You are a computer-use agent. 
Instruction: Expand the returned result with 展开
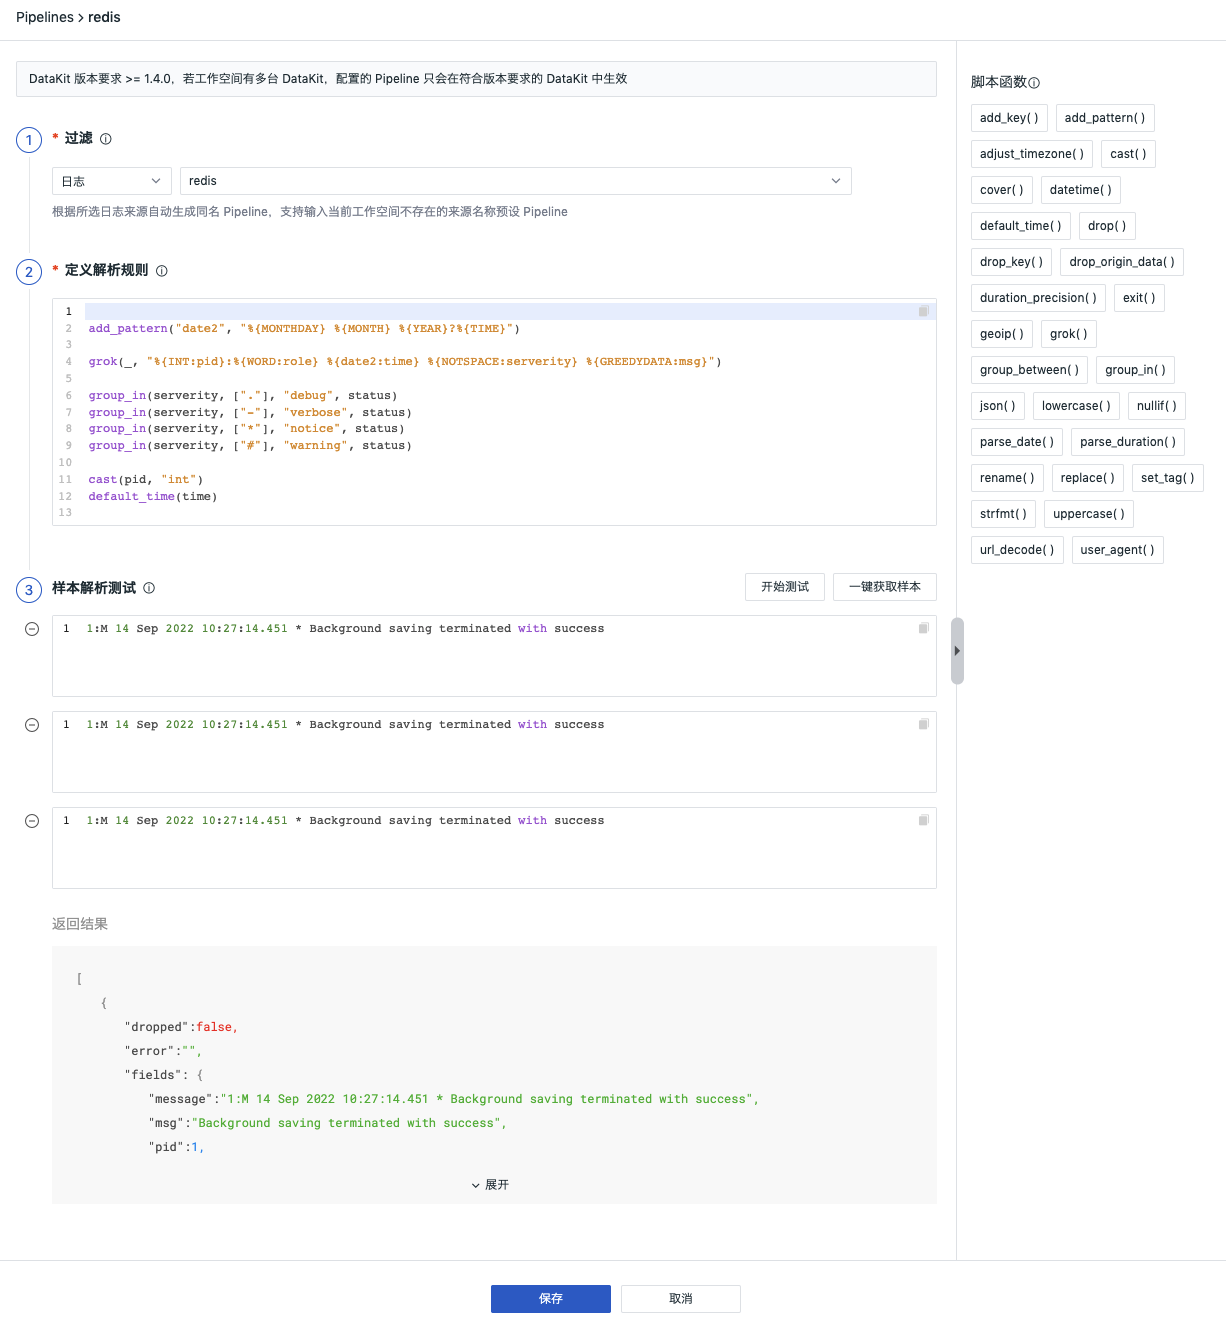pos(490,1185)
